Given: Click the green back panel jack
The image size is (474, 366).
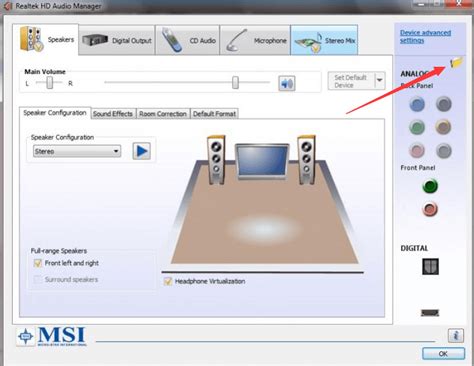Looking at the screenshot, I should [417, 127].
